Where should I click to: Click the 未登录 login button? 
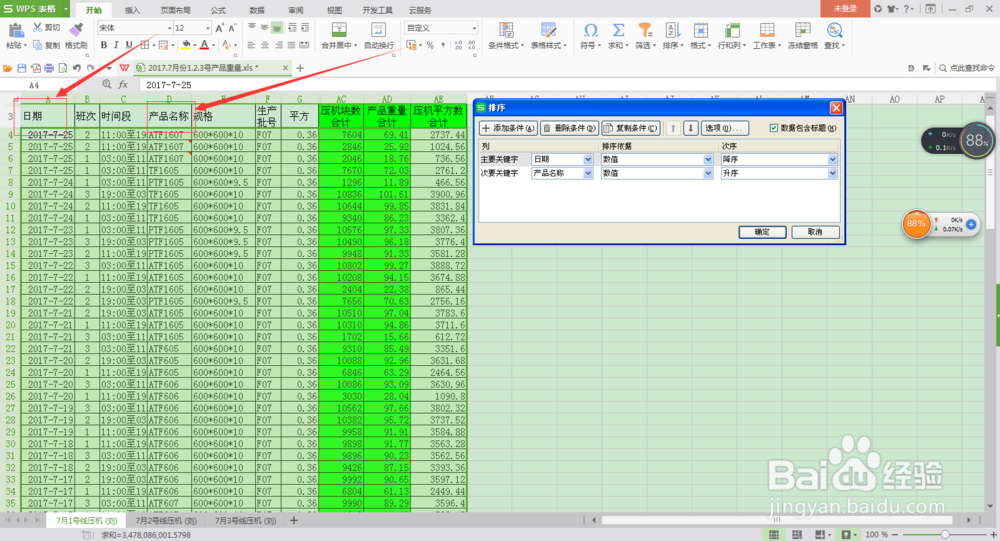click(845, 8)
